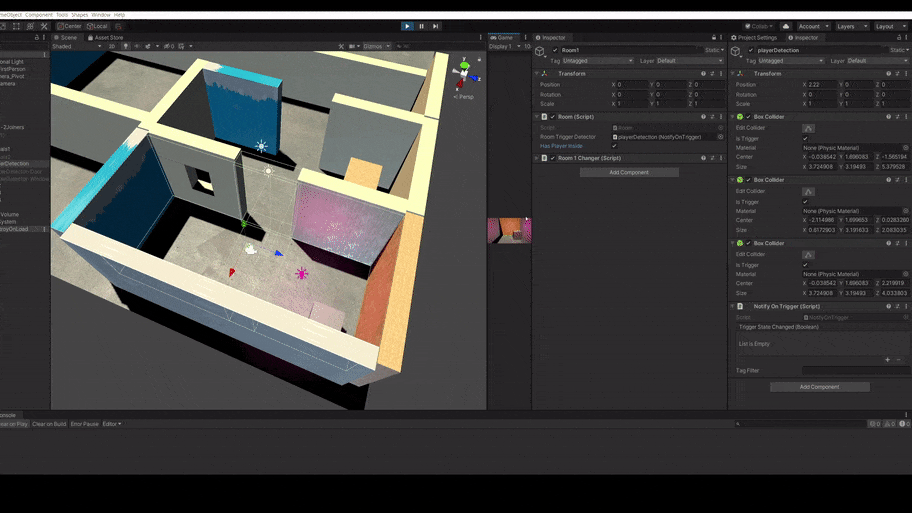Click the Game view preview thumbnail

[510, 230]
